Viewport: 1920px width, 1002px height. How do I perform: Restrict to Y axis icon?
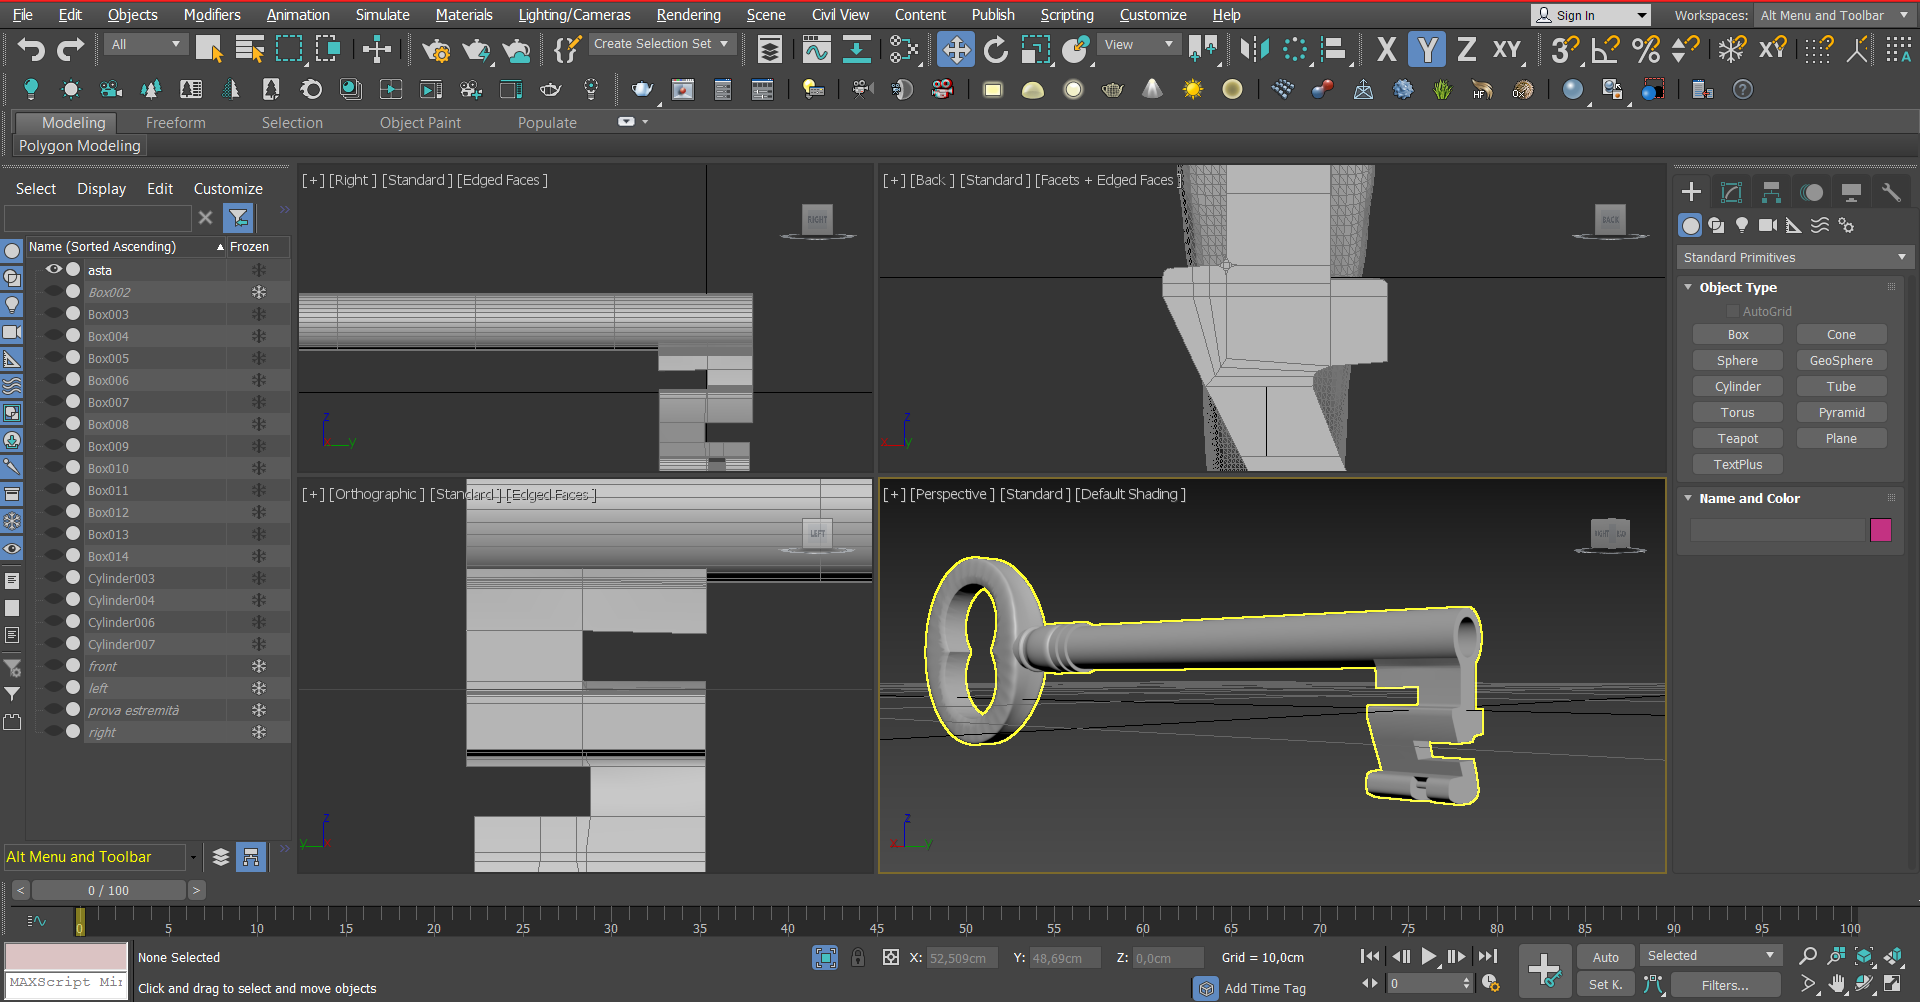click(x=1426, y=49)
